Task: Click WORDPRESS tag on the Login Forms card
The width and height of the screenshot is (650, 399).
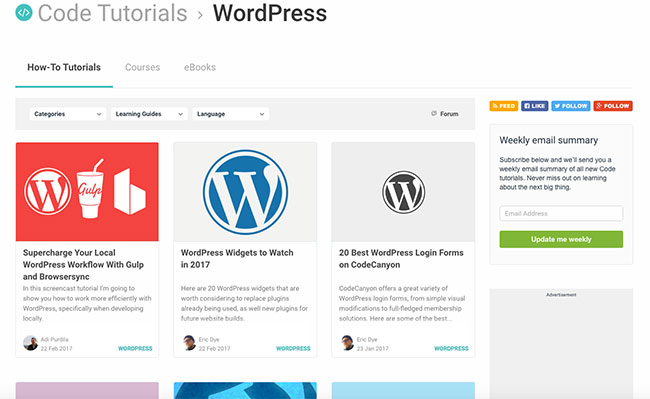Action: tap(451, 348)
